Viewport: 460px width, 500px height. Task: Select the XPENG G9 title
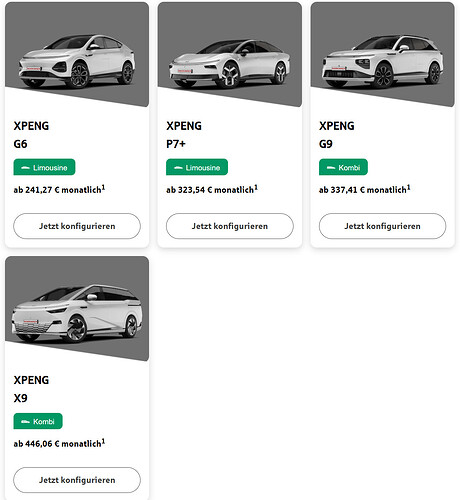[337, 135]
